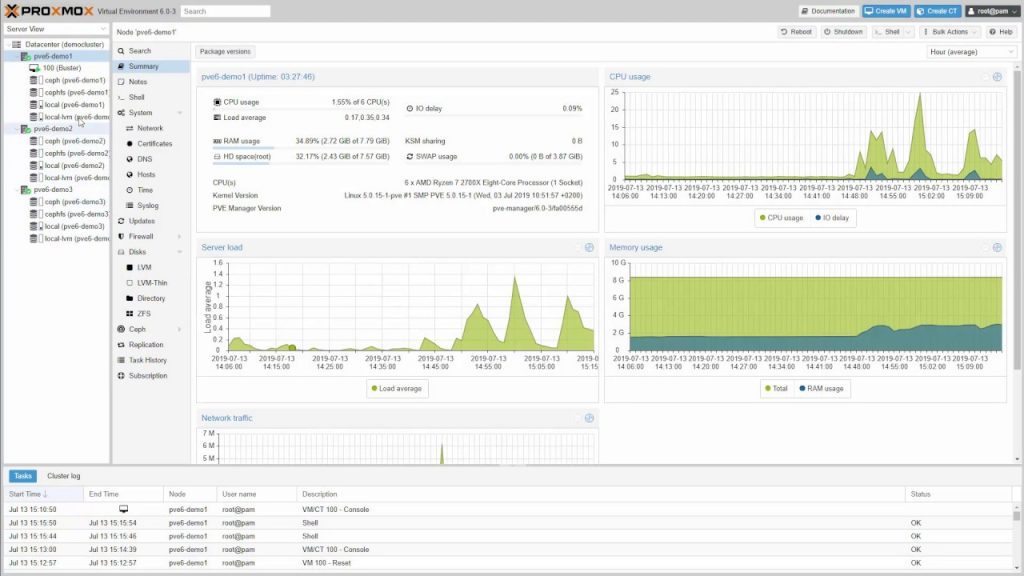Switch to the Cluster log tab
Screen dimensions: 1024x576
[63, 476]
